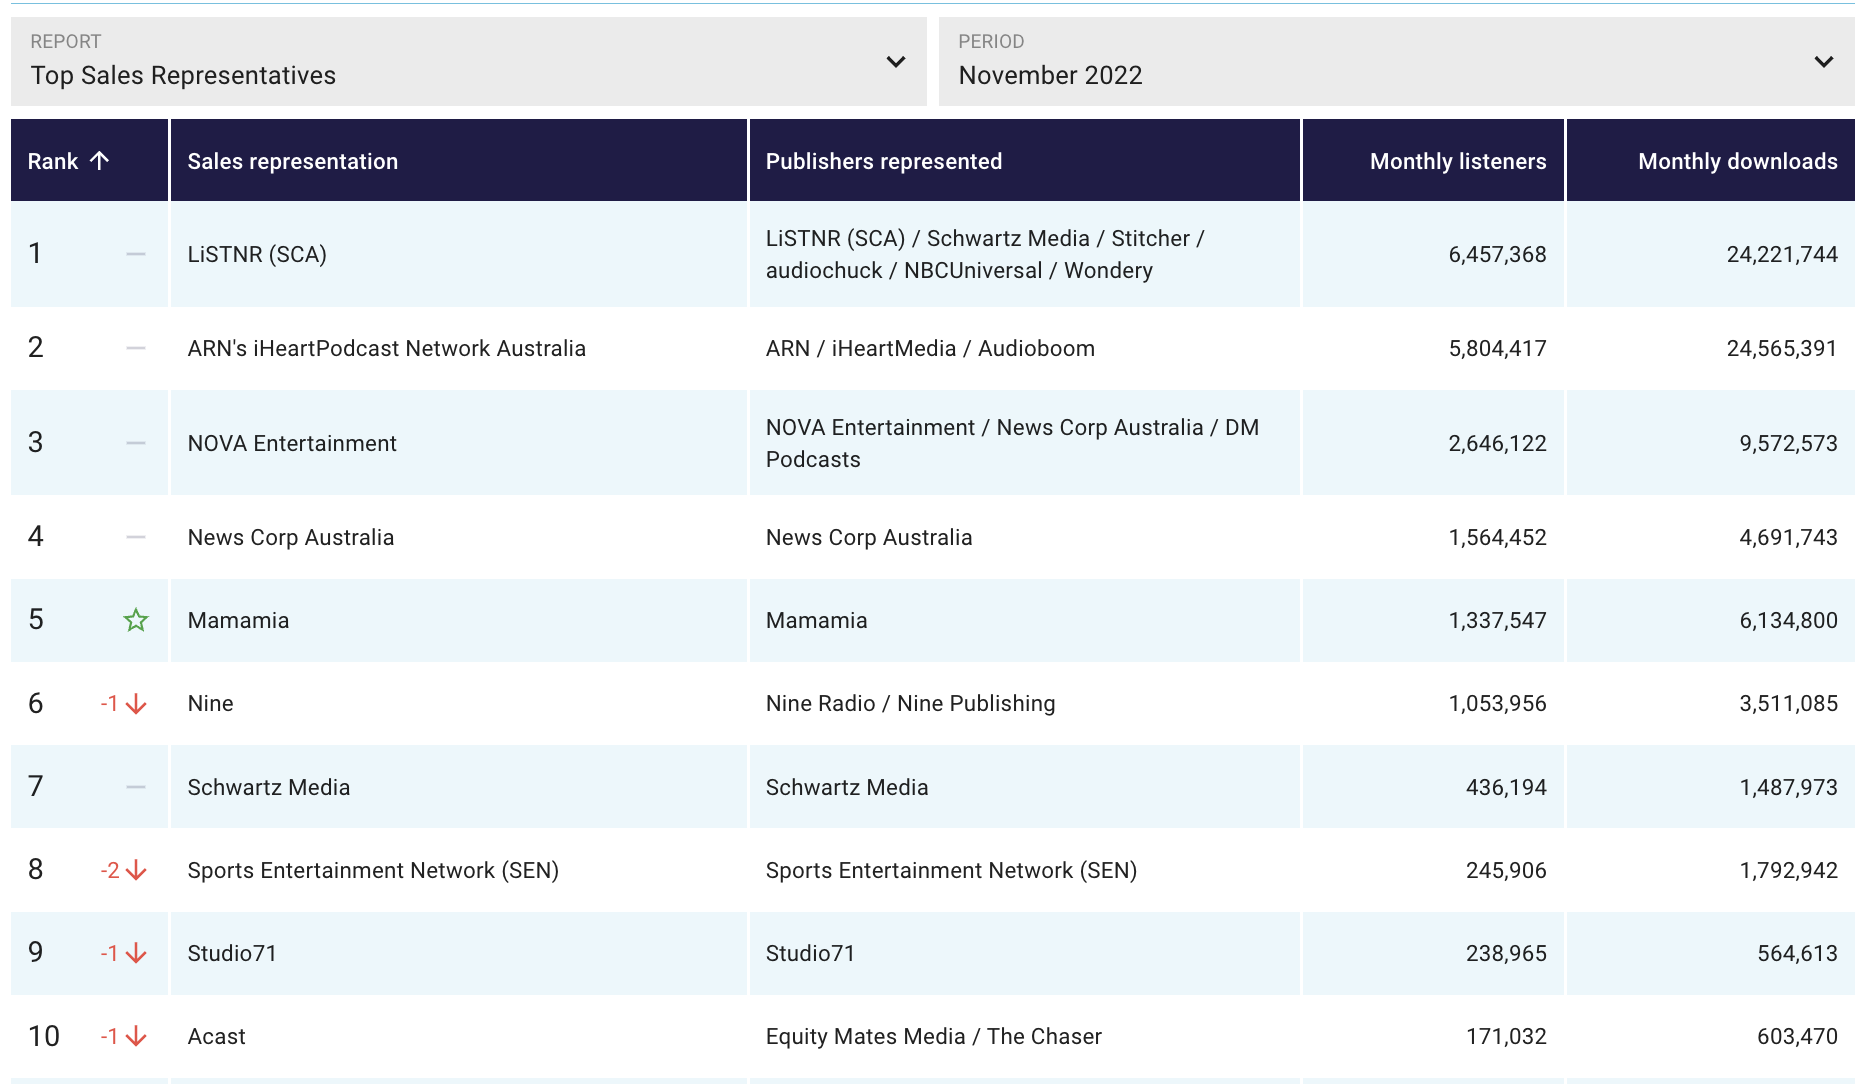Click monthly listeners value 1,564,452
The width and height of the screenshot is (1874, 1084).
[x=1497, y=537]
